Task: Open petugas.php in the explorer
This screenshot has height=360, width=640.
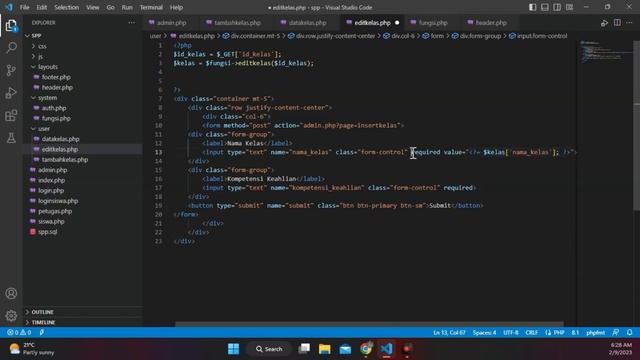Action: [x=55, y=211]
